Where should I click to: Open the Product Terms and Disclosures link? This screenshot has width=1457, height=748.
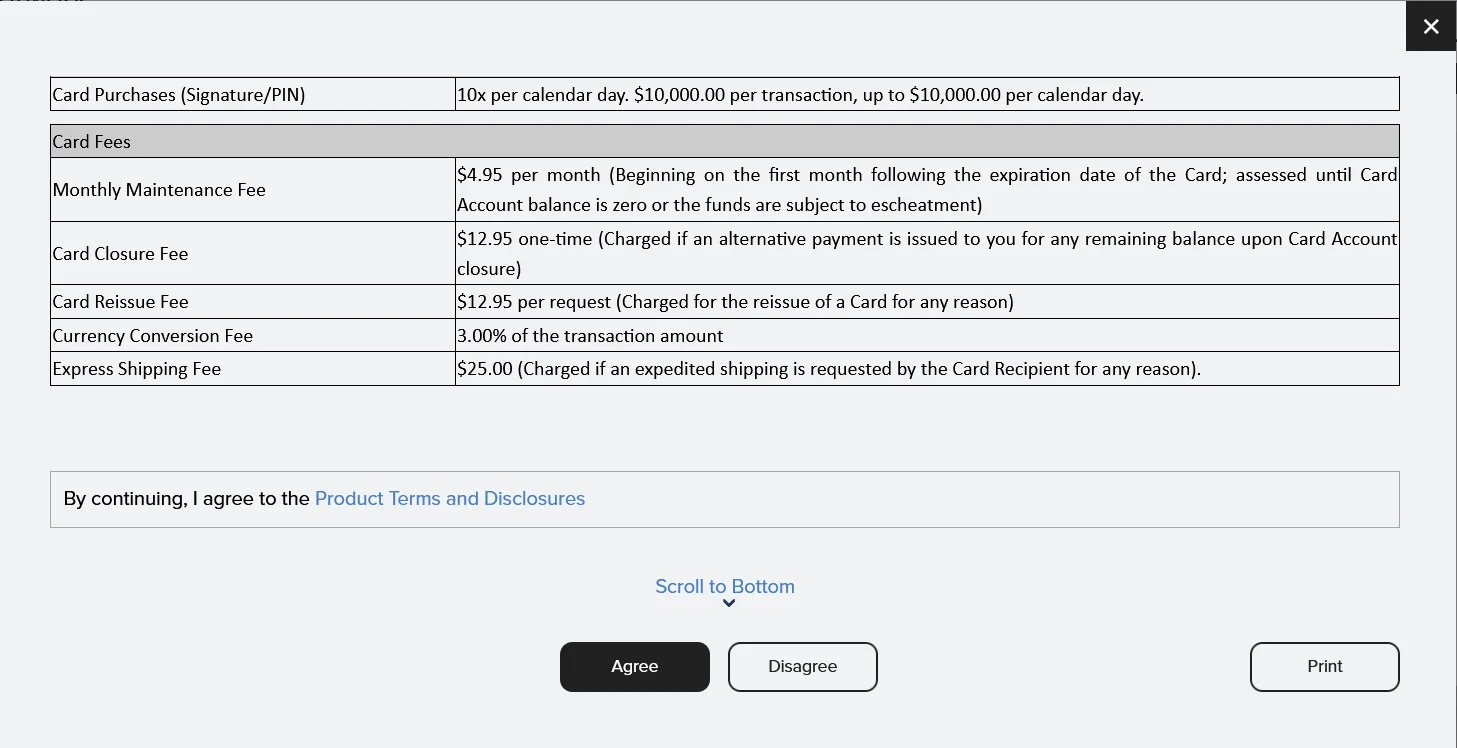449,498
